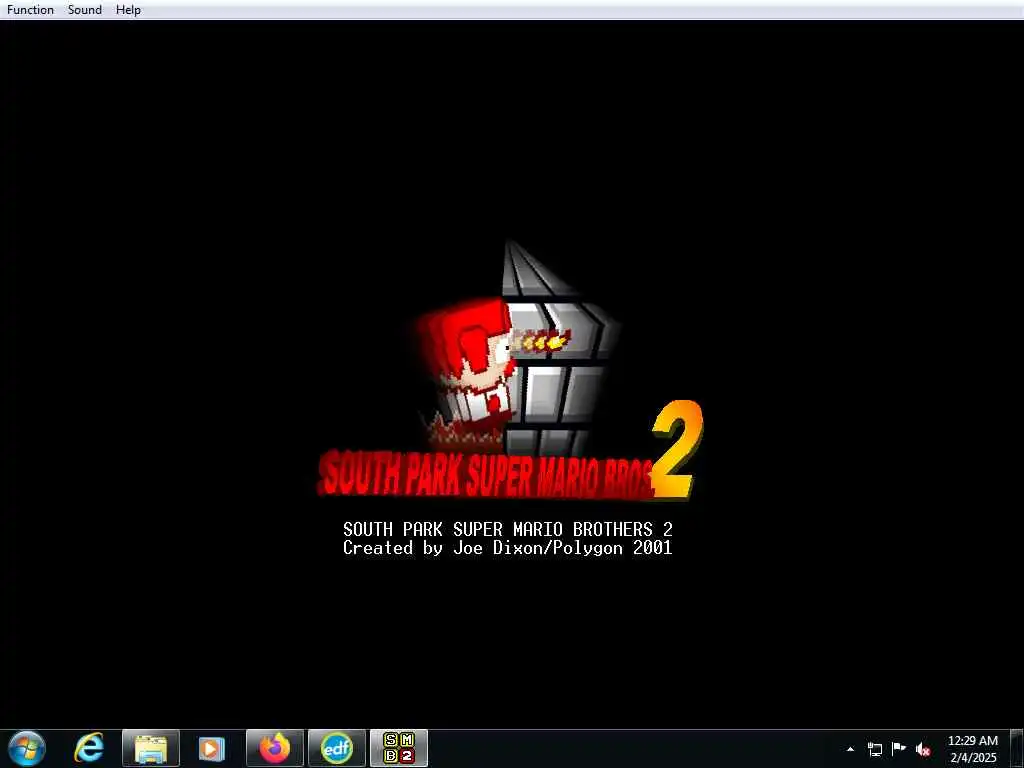Open the Function menu
The width and height of the screenshot is (1024, 768).
pyautogui.click(x=30, y=10)
